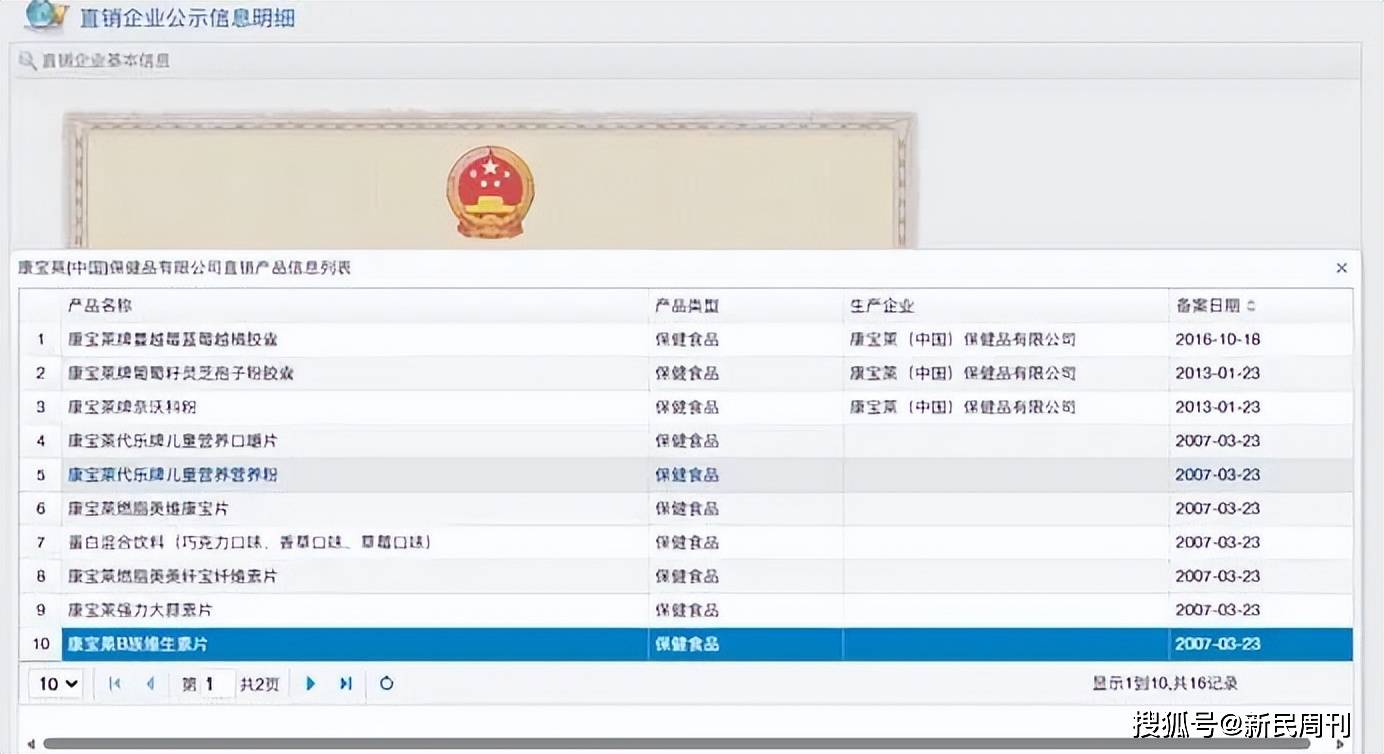
Task: Click 保健食品 in row 9
Action: point(687,610)
